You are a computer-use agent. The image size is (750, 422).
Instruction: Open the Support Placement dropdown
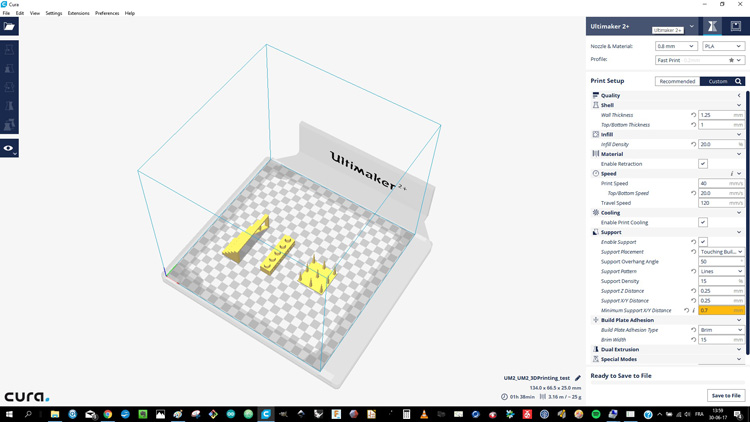[x=721, y=252]
